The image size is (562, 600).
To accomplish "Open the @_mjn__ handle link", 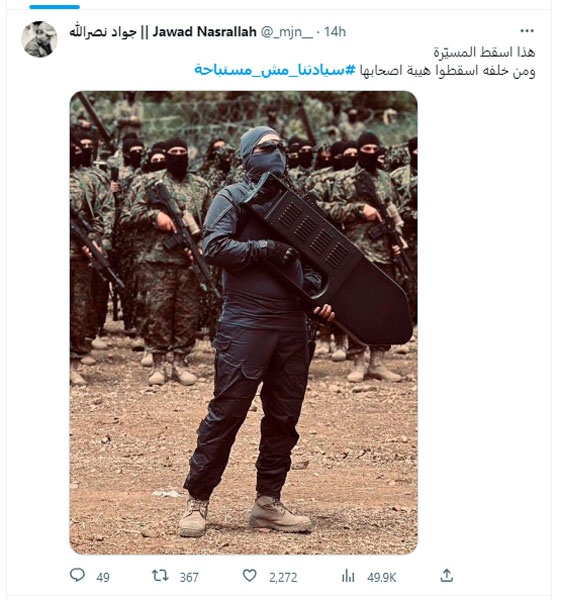I will [x=287, y=32].
